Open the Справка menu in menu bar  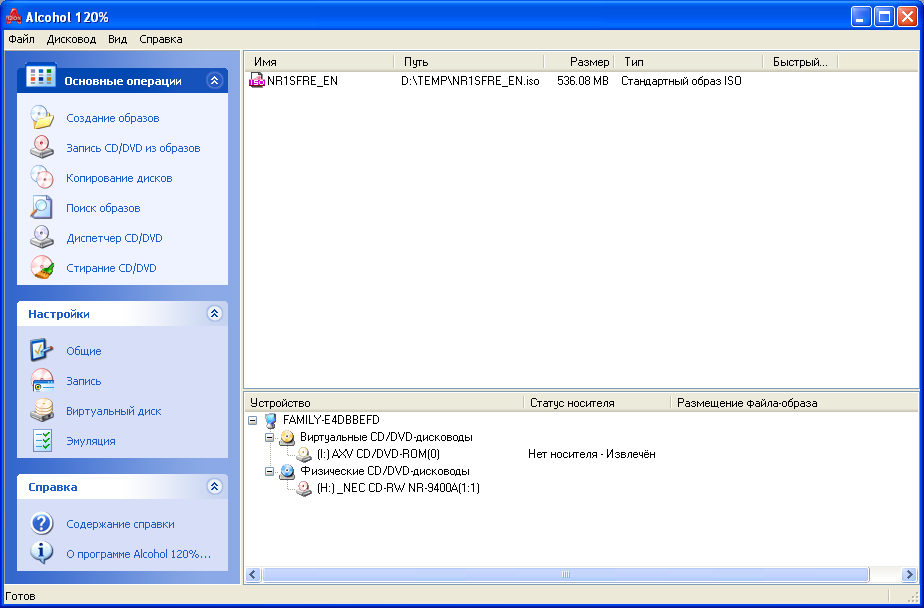pyautogui.click(x=161, y=39)
